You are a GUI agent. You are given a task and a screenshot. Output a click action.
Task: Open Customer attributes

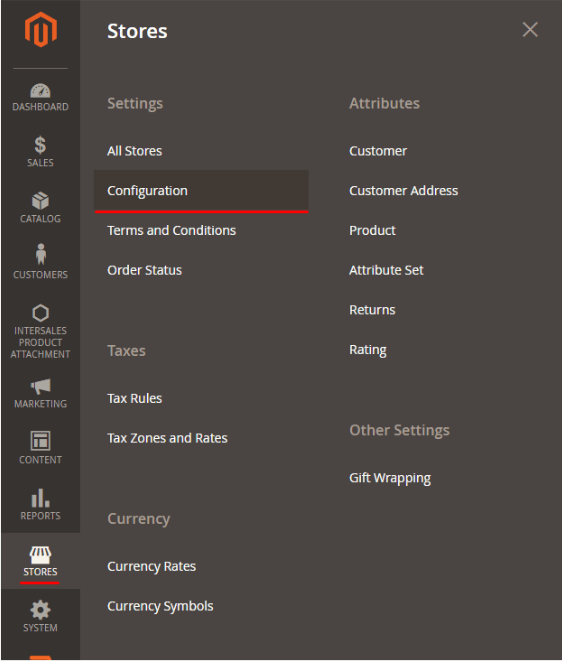click(x=378, y=151)
